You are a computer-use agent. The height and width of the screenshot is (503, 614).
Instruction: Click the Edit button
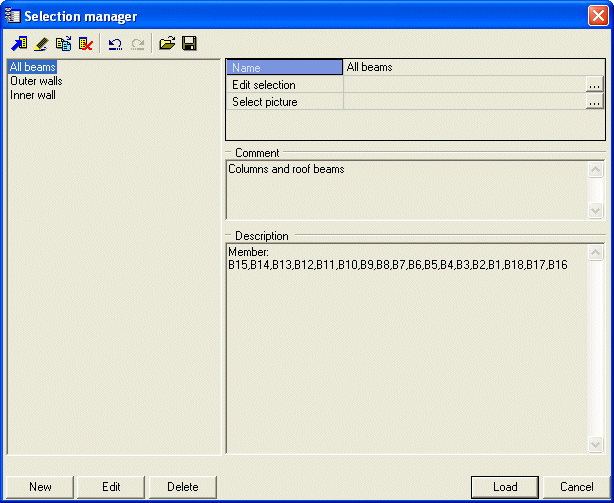coord(111,487)
